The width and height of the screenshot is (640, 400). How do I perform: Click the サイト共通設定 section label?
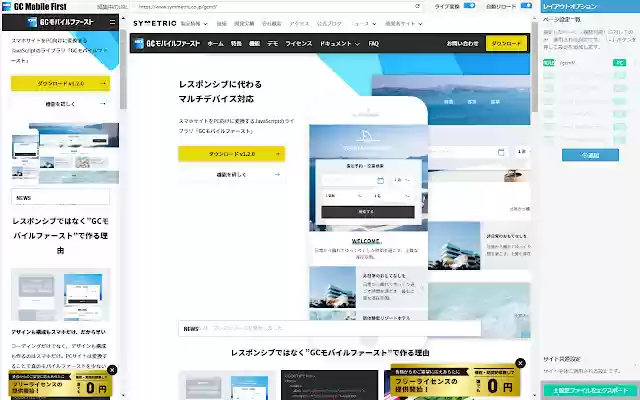coord(562,359)
